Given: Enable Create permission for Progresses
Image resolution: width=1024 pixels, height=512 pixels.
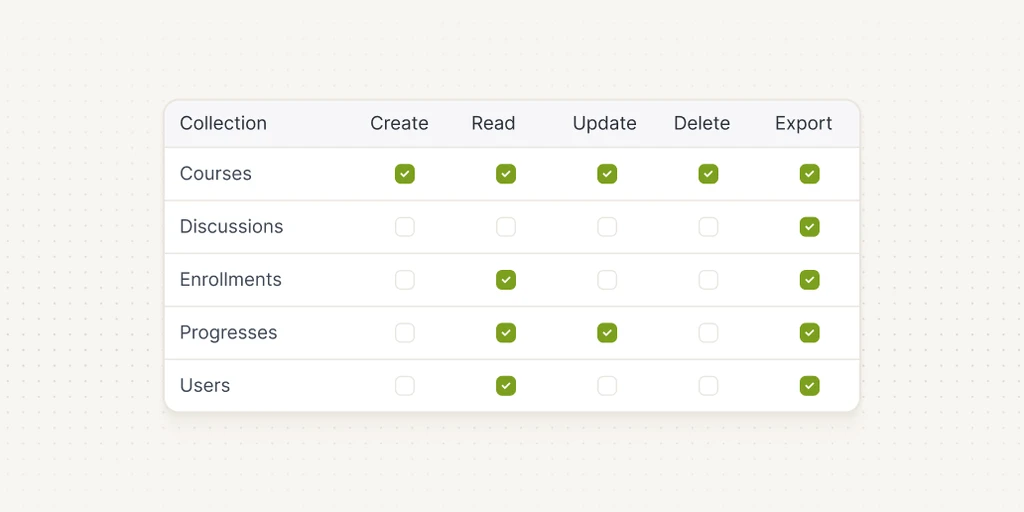Looking at the screenshot, I should pos(404,332).
